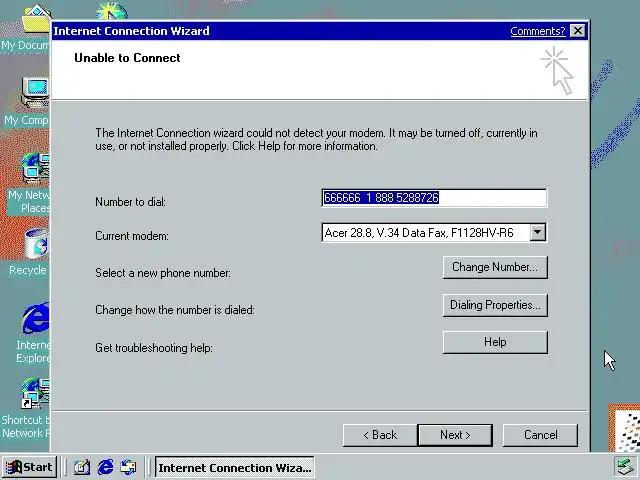
Task: Select Internet Connection Wizard taskbar button
Action: [x=235, y=467]
